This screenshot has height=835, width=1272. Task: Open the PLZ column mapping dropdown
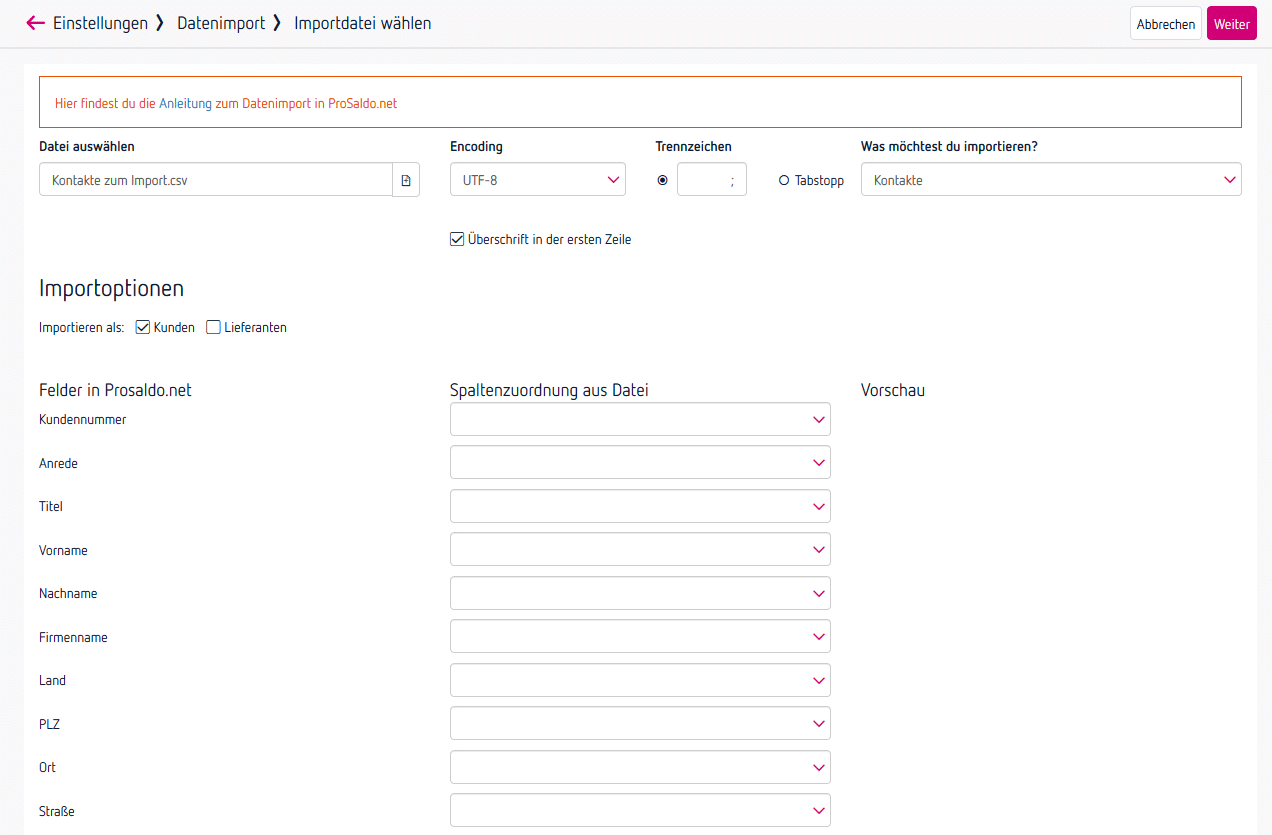640,724
